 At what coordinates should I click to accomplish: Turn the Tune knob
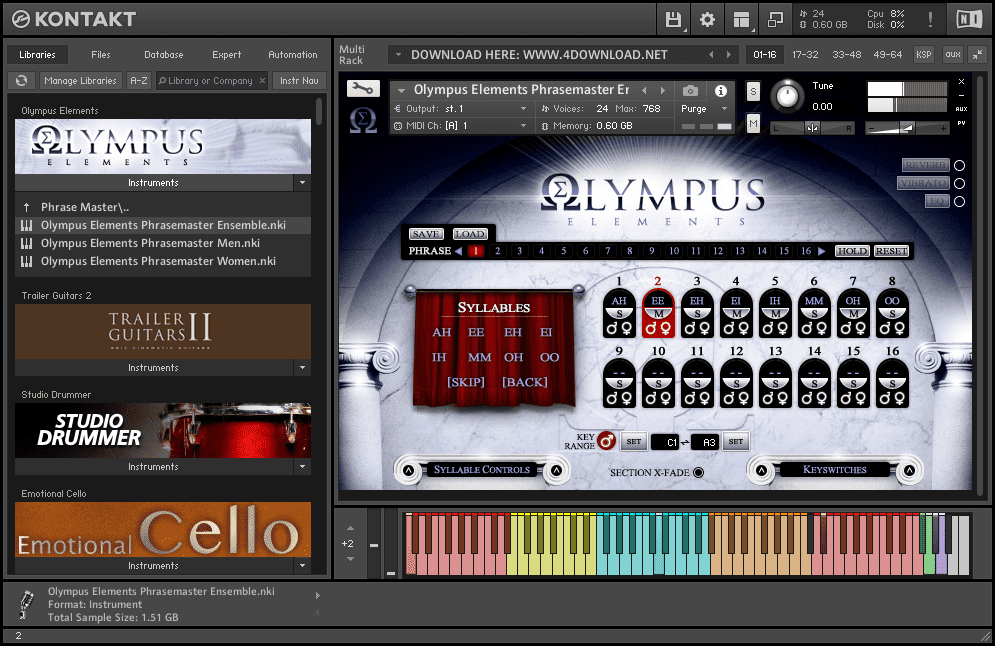pyautogui.click(x=787, y=96)
